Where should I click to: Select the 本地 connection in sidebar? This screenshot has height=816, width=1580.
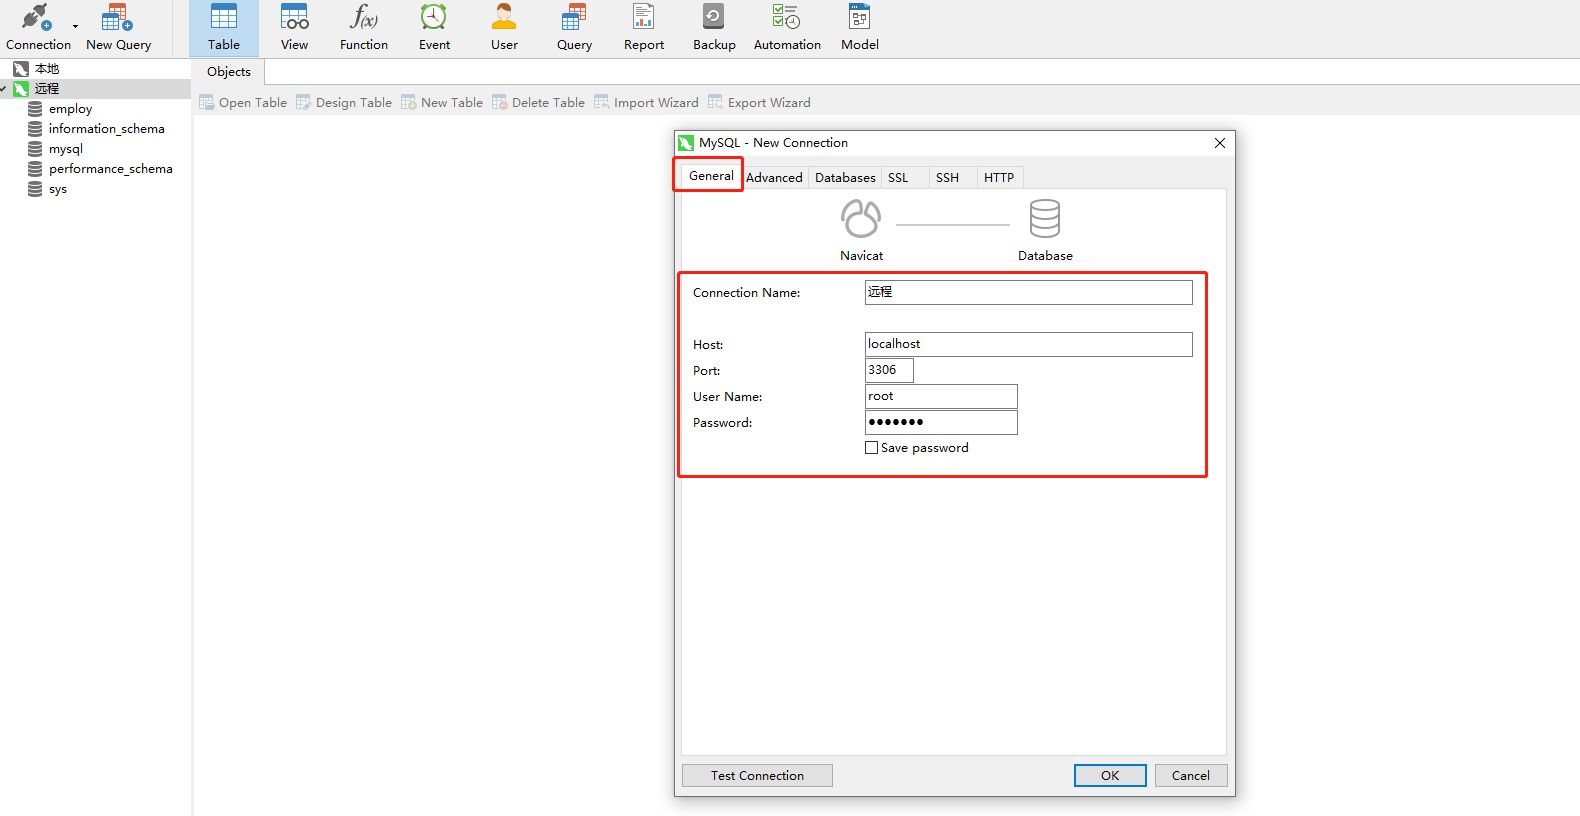coord(47,69)
